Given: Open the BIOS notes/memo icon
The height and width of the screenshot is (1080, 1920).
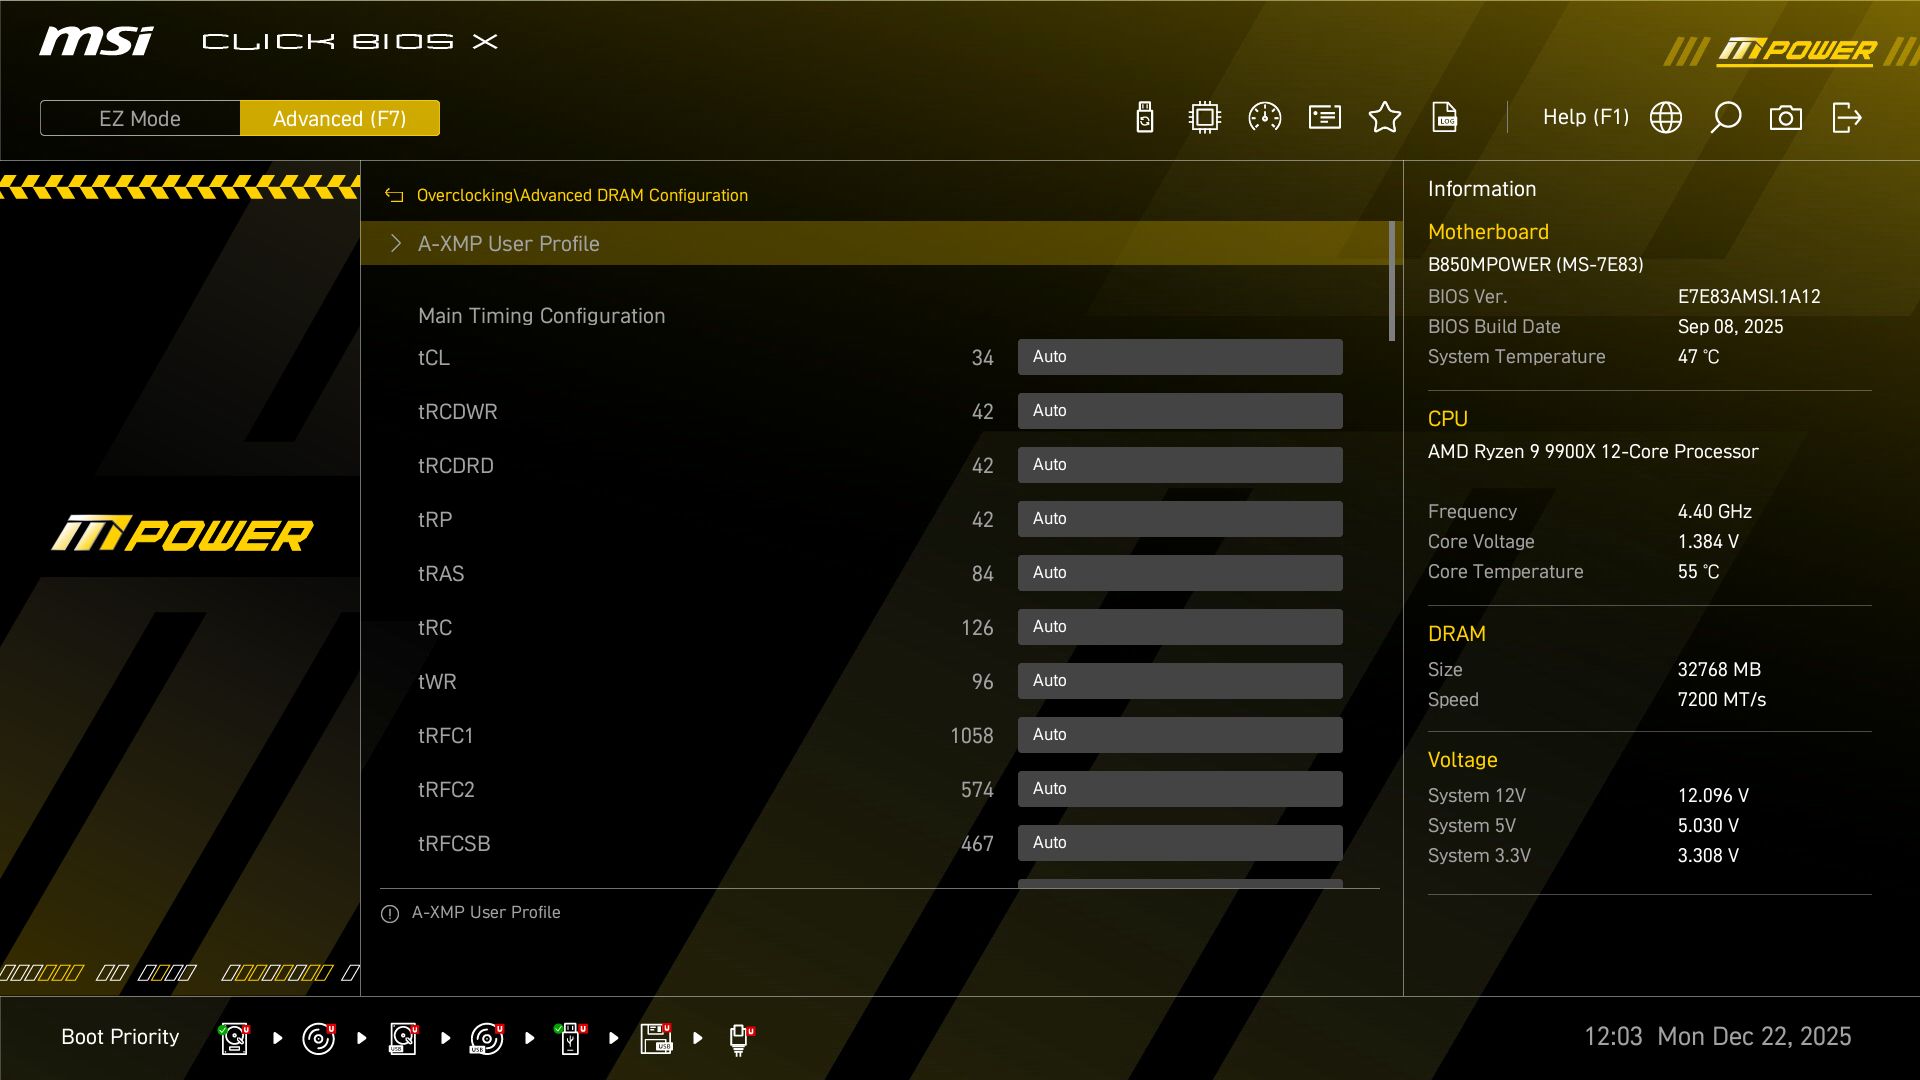Looking at the screenshot, I should click(x=1324, y=117).
